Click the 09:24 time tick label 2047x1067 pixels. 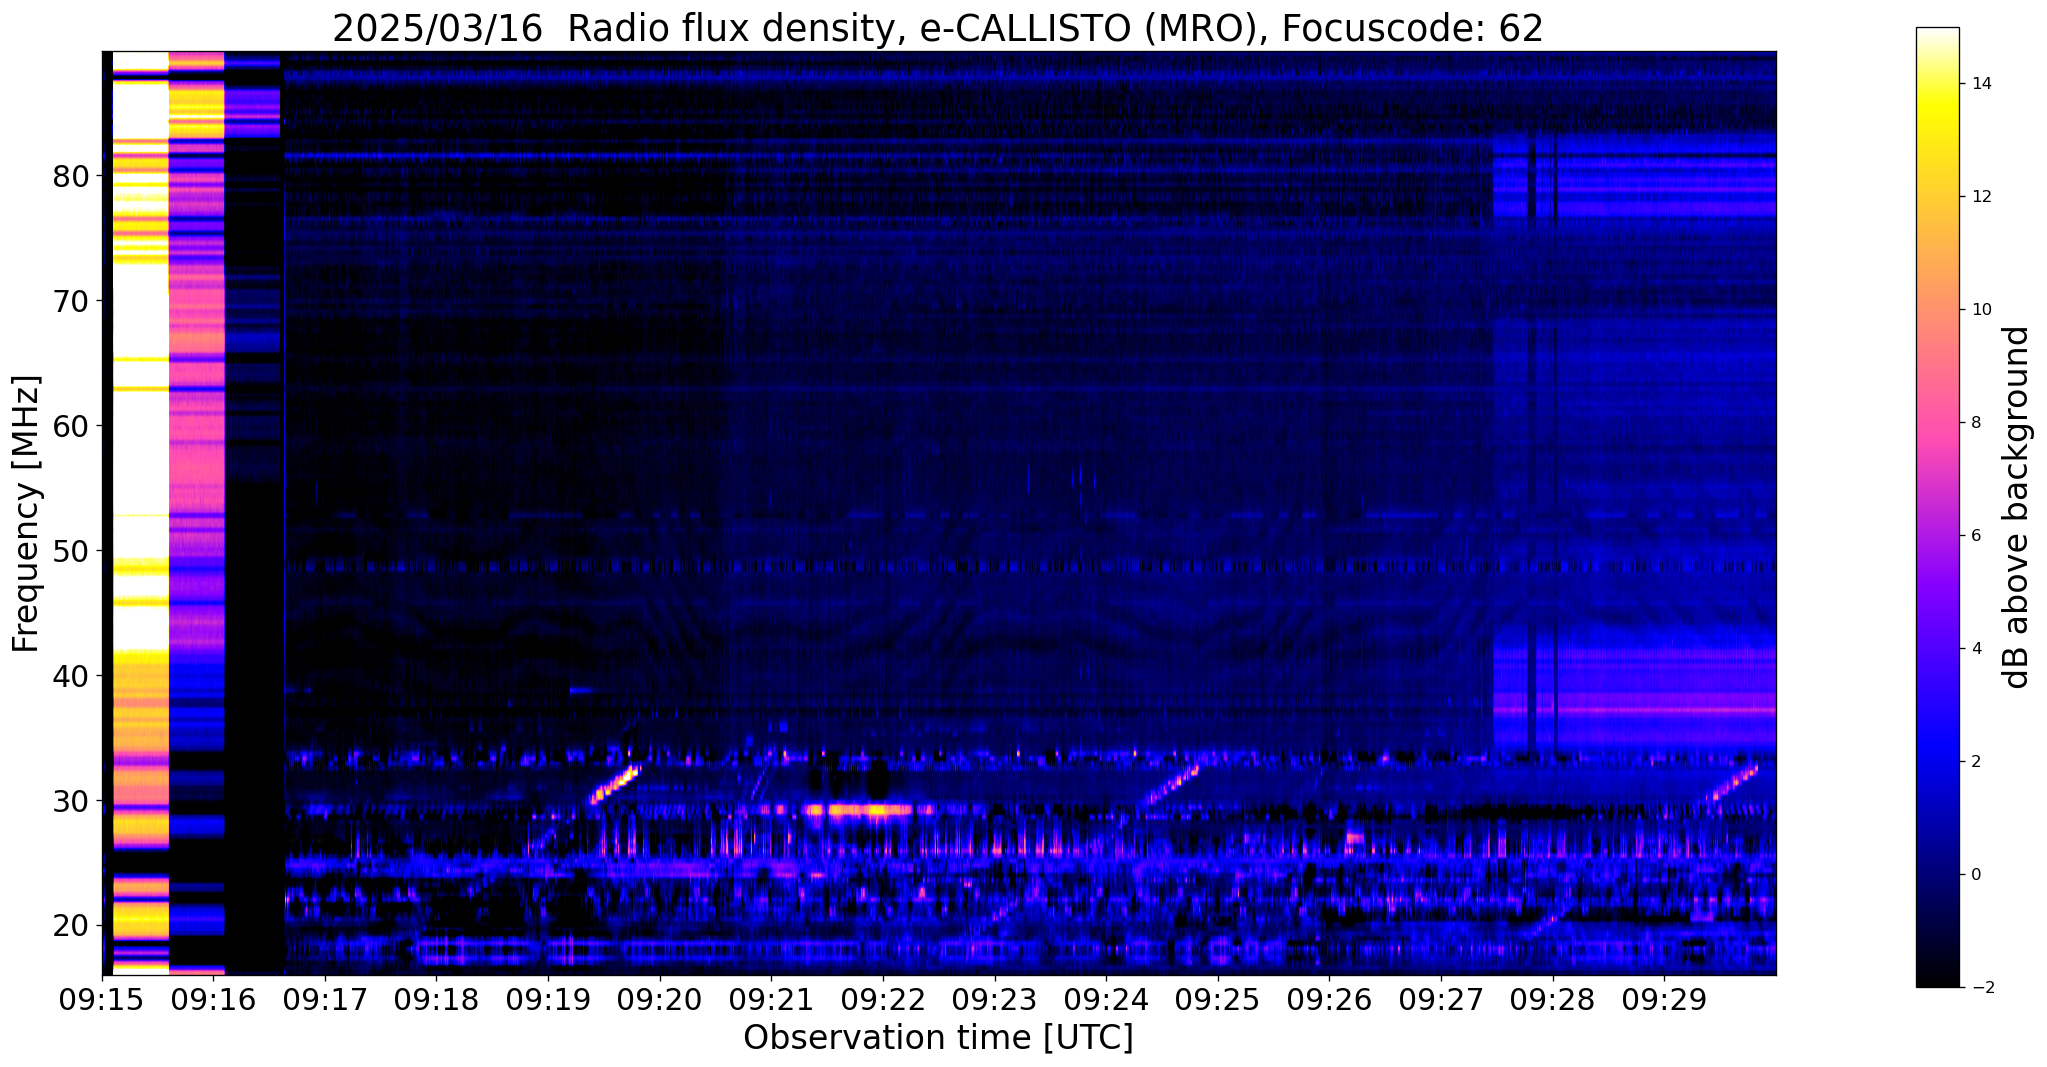[x=1106, y=999]
